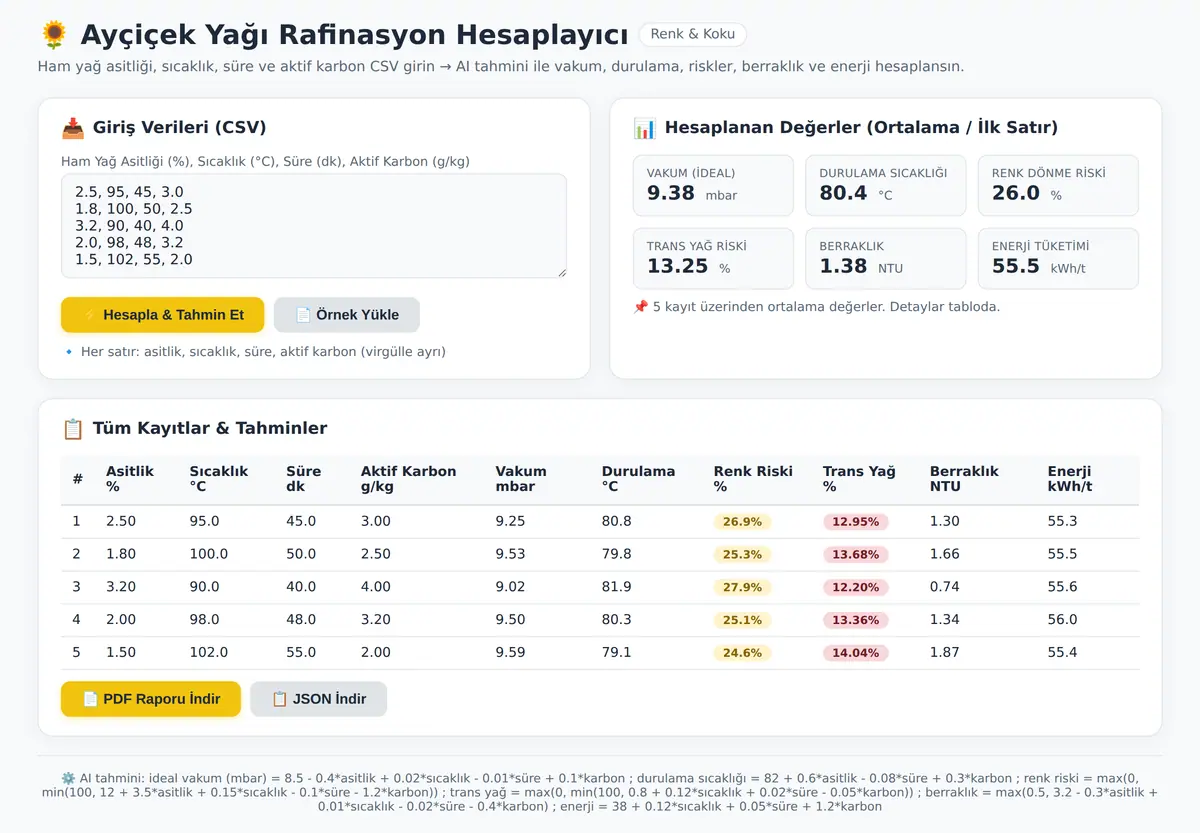Select the Berraklık 1.38 NTU card

pos(886,258)
